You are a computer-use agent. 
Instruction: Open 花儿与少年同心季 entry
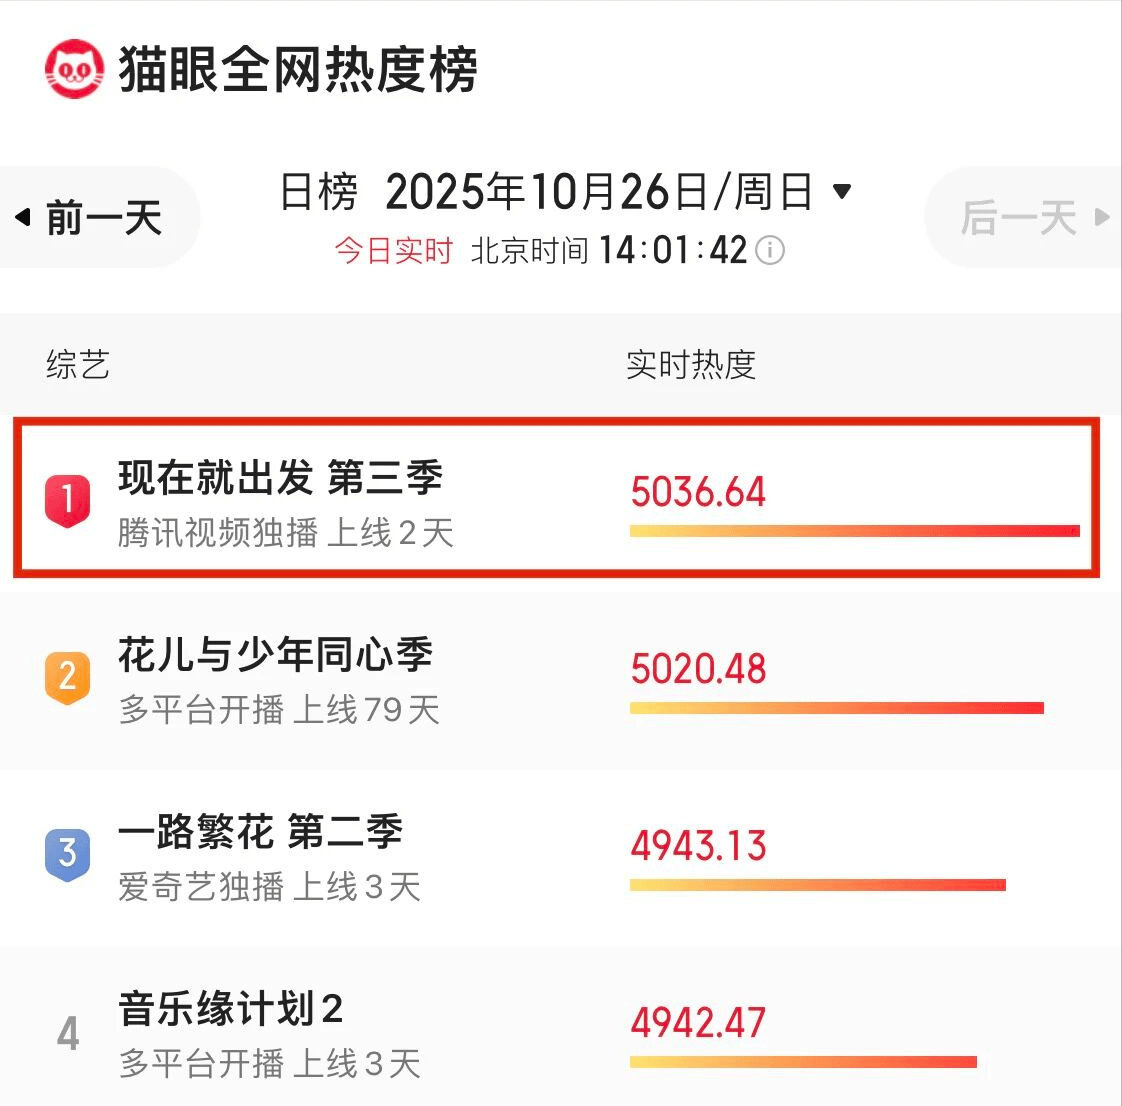point(275,655)
